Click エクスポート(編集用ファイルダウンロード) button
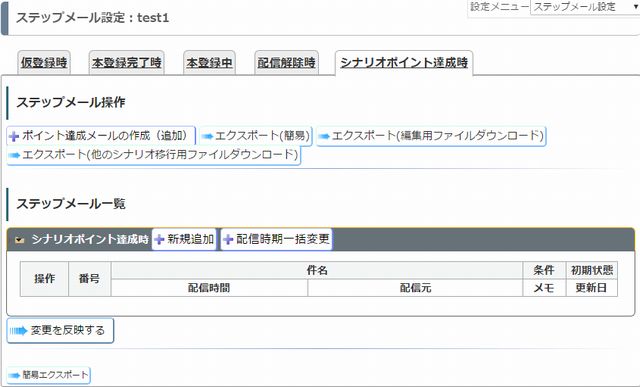 coord(431,136)
